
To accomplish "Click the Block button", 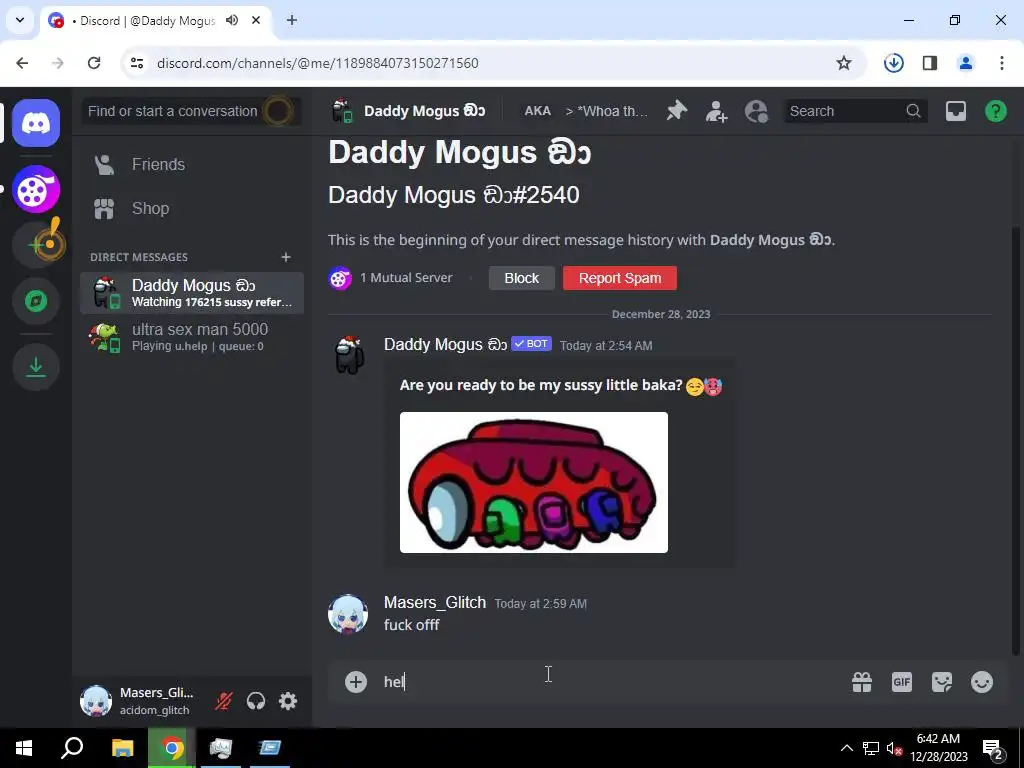I will click(522, 278).
